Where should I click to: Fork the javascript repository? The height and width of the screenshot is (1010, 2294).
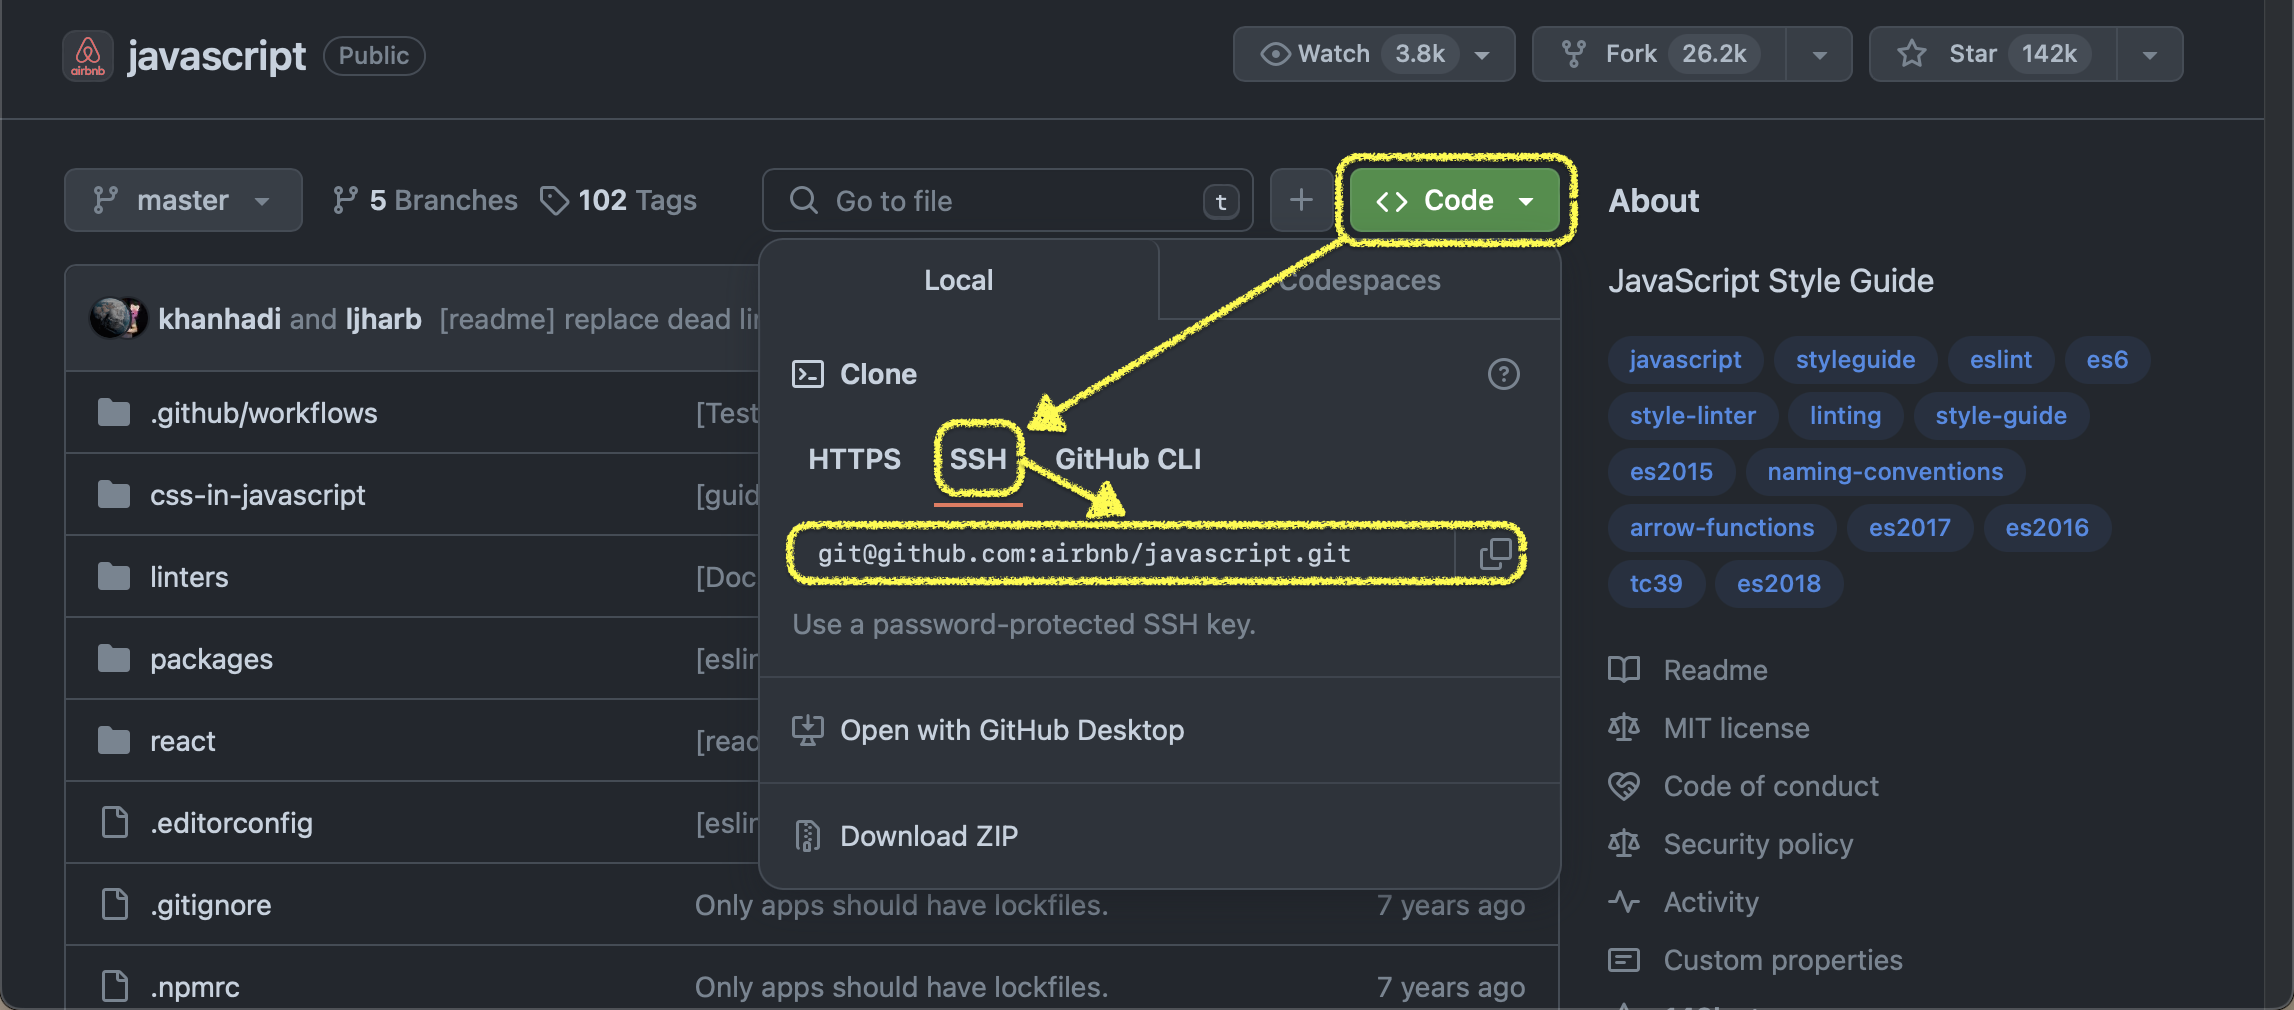(x=1660, y=54)
